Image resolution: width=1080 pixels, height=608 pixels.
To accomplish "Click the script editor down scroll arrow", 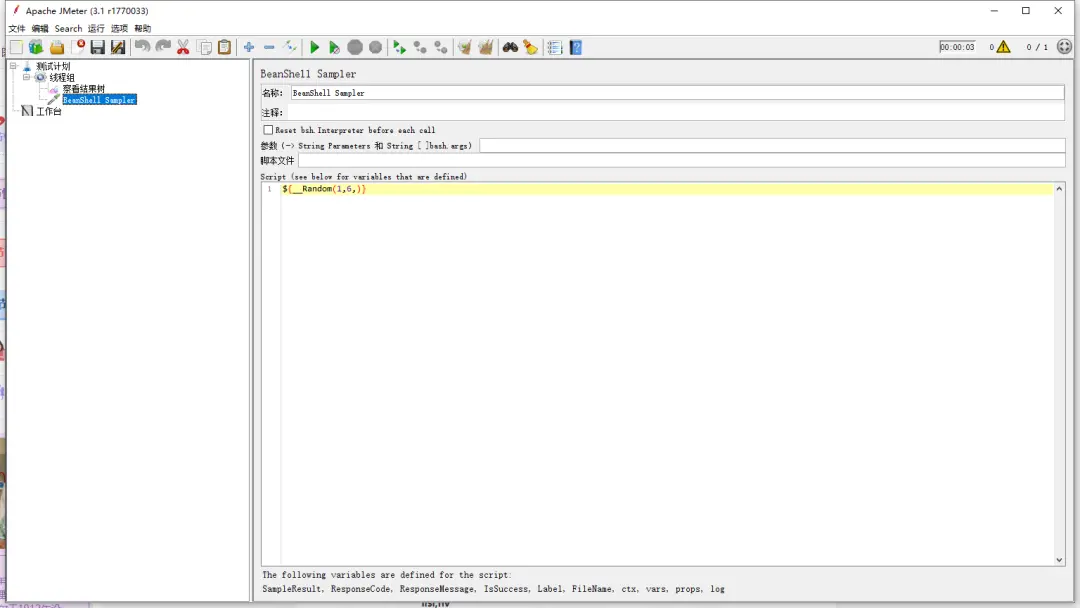I will 1059,560.
